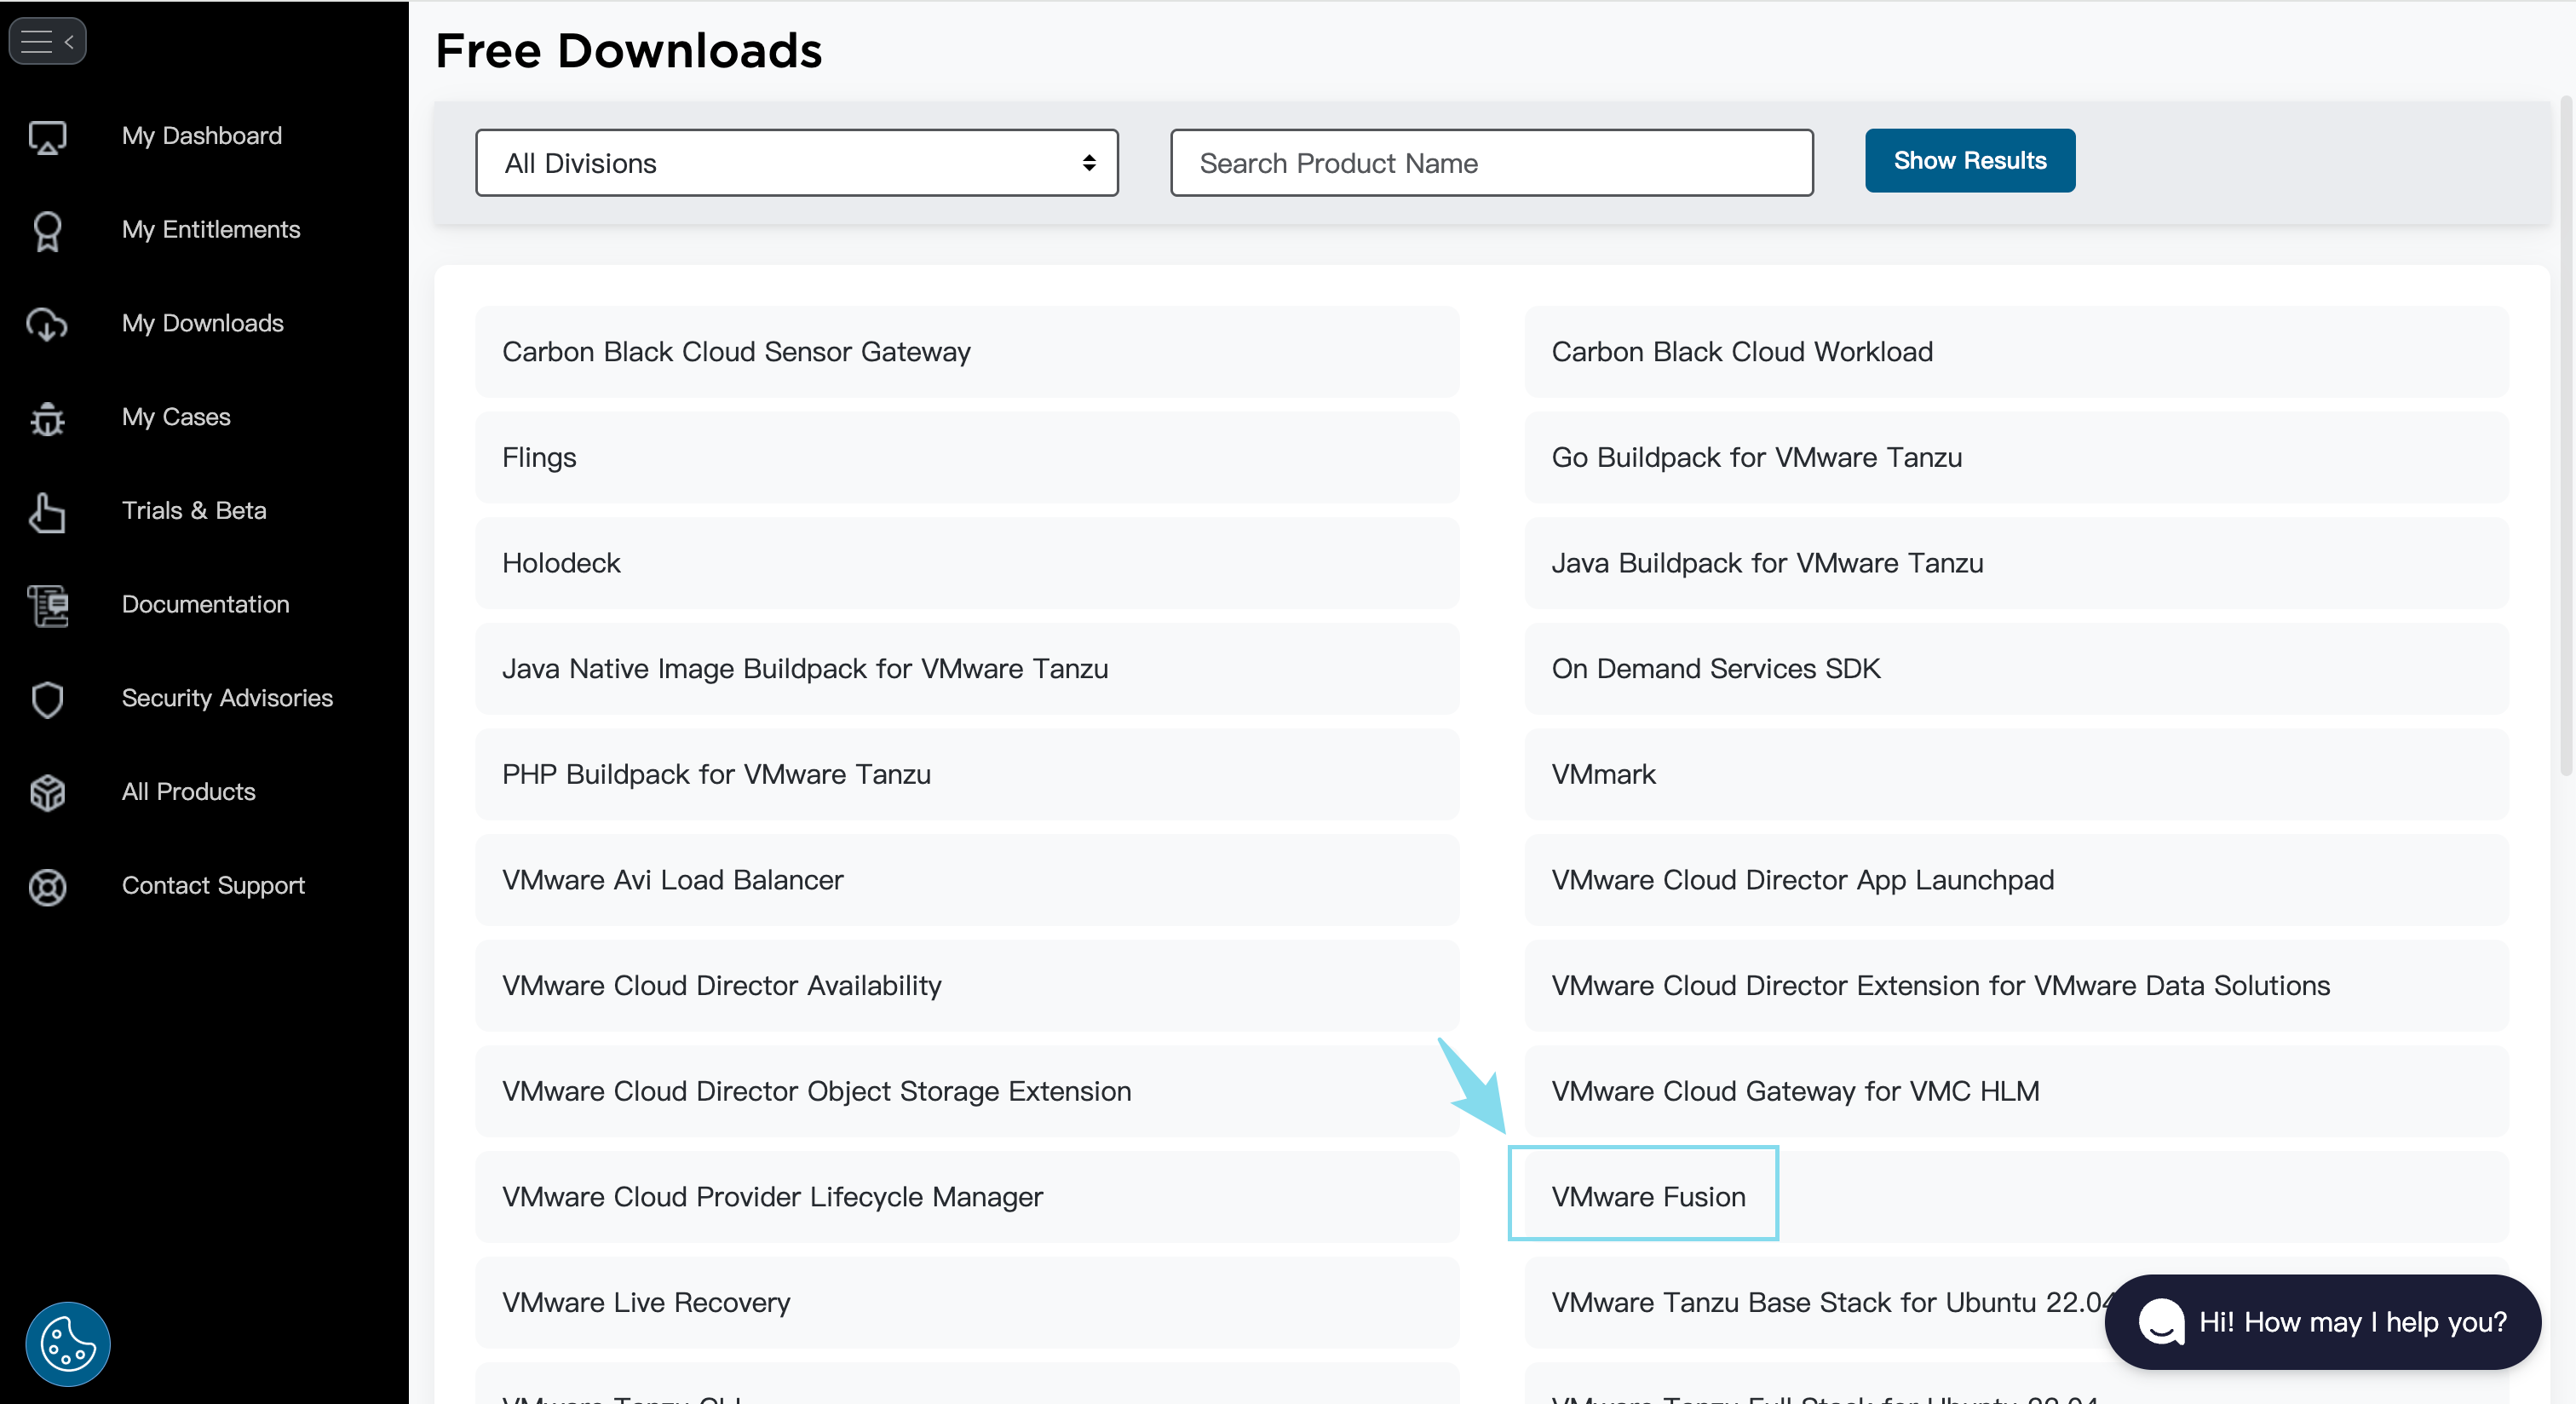Select VMware Cloud Director Availability
The width and height of the screenshot is (2576, 1404).
tap(967, 986)
